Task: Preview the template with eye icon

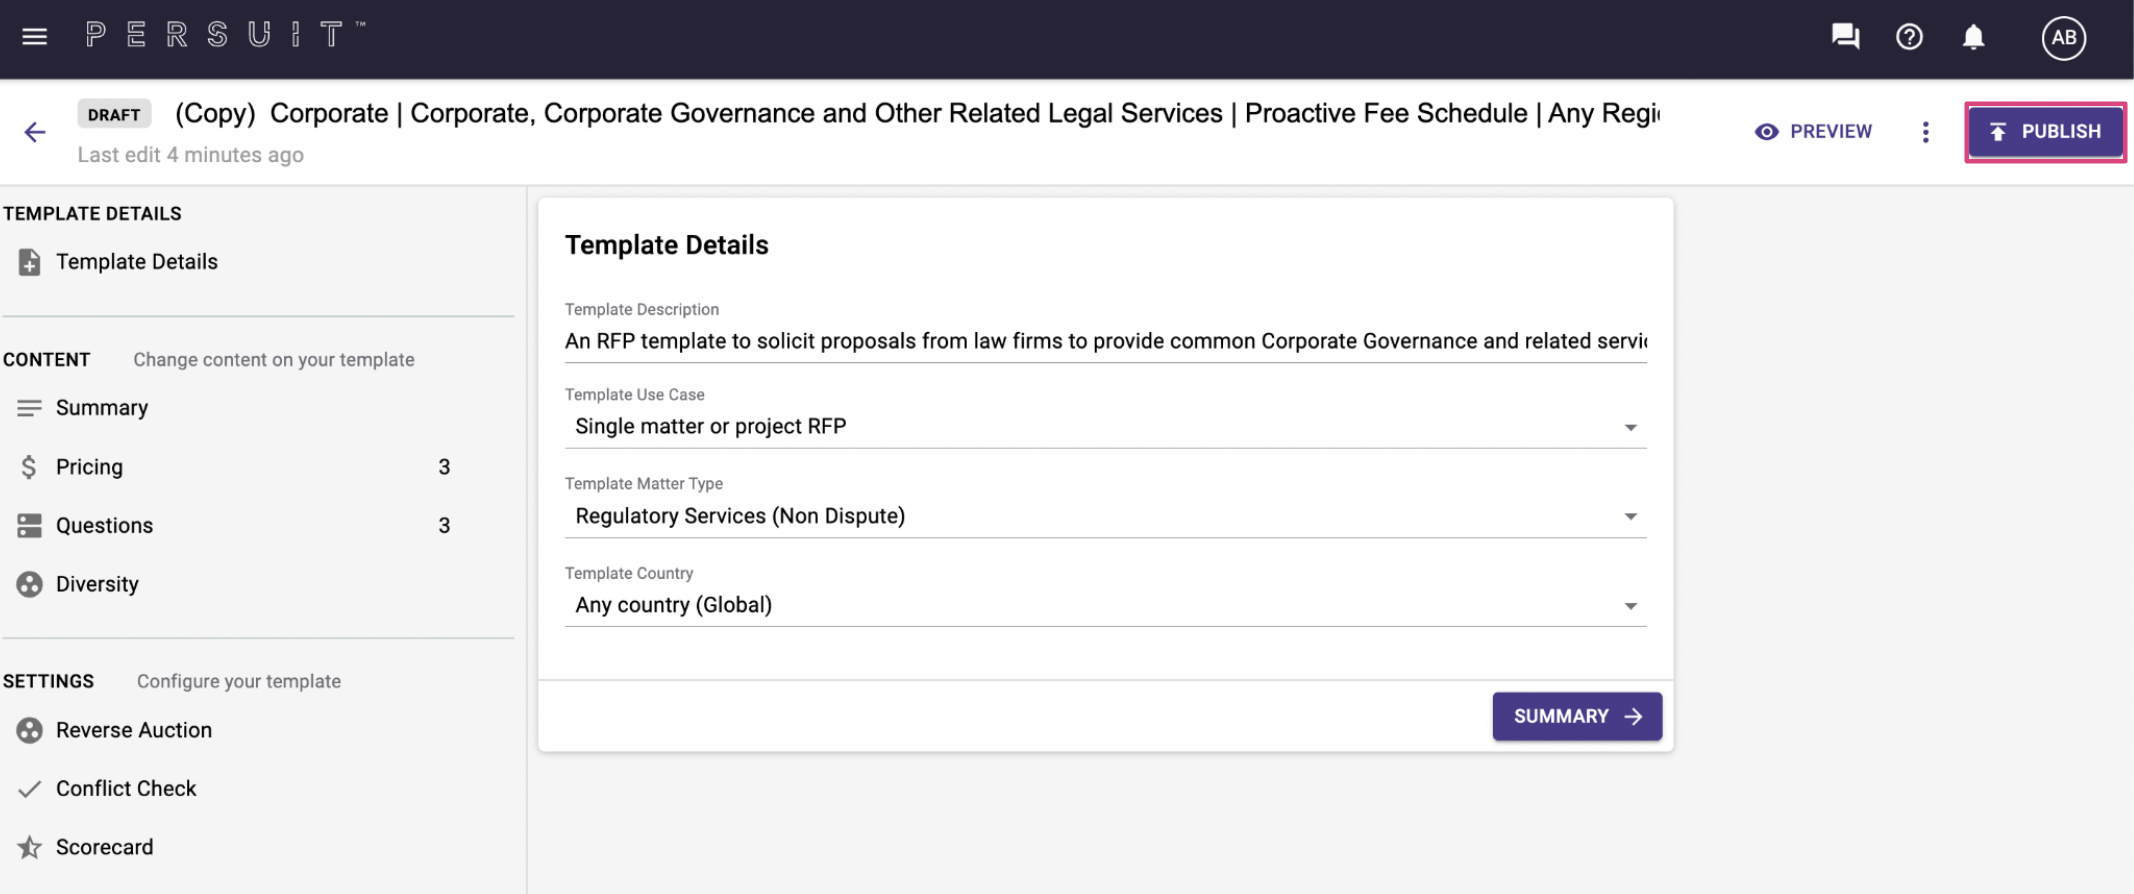Action: click(x=1813, y=132)
